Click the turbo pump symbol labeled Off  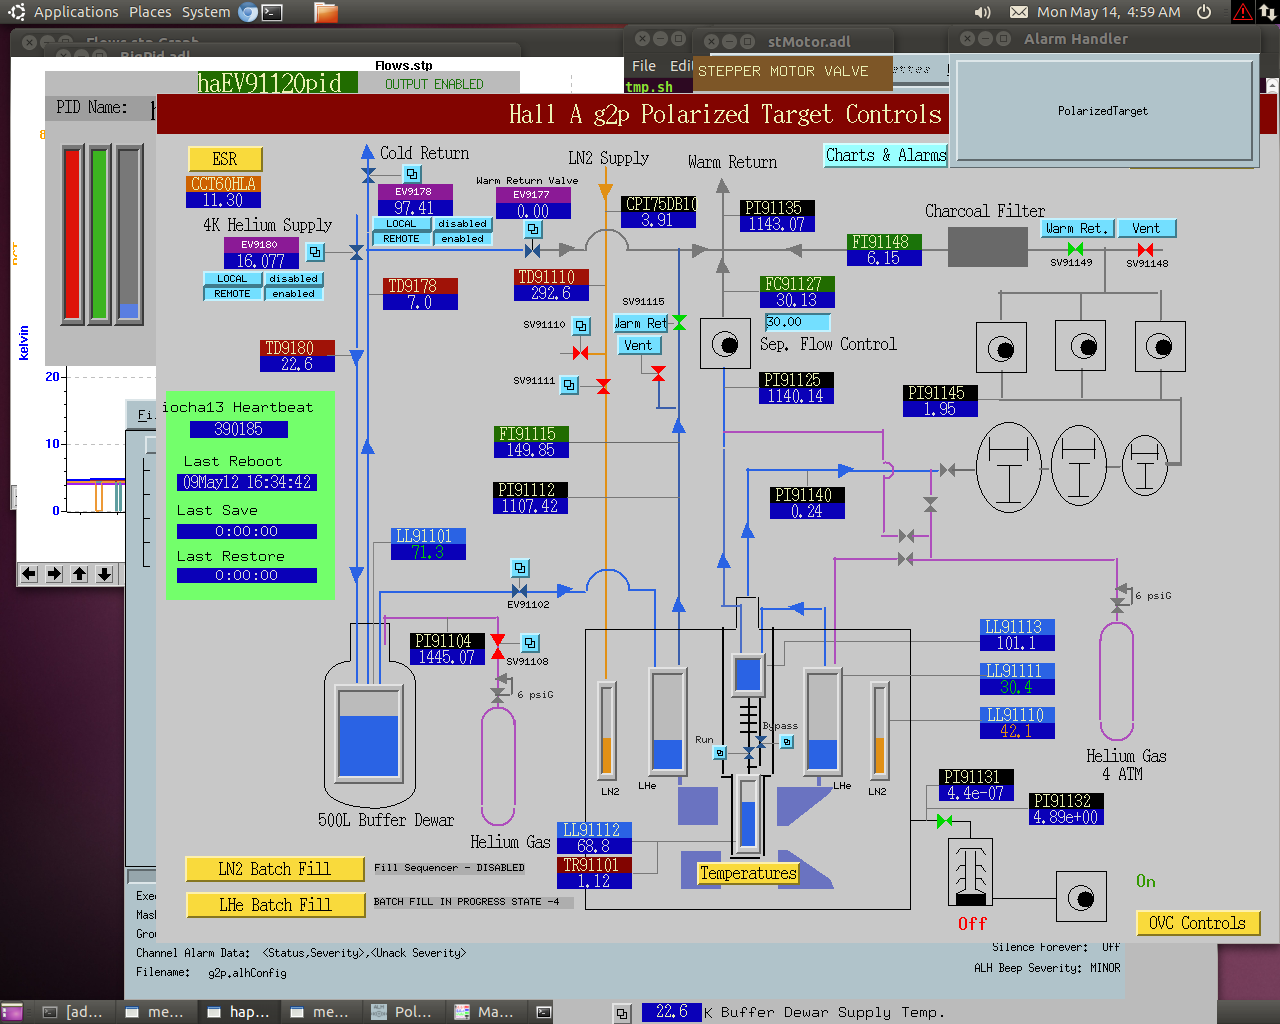pyautogui.click(x=970, y=872)
